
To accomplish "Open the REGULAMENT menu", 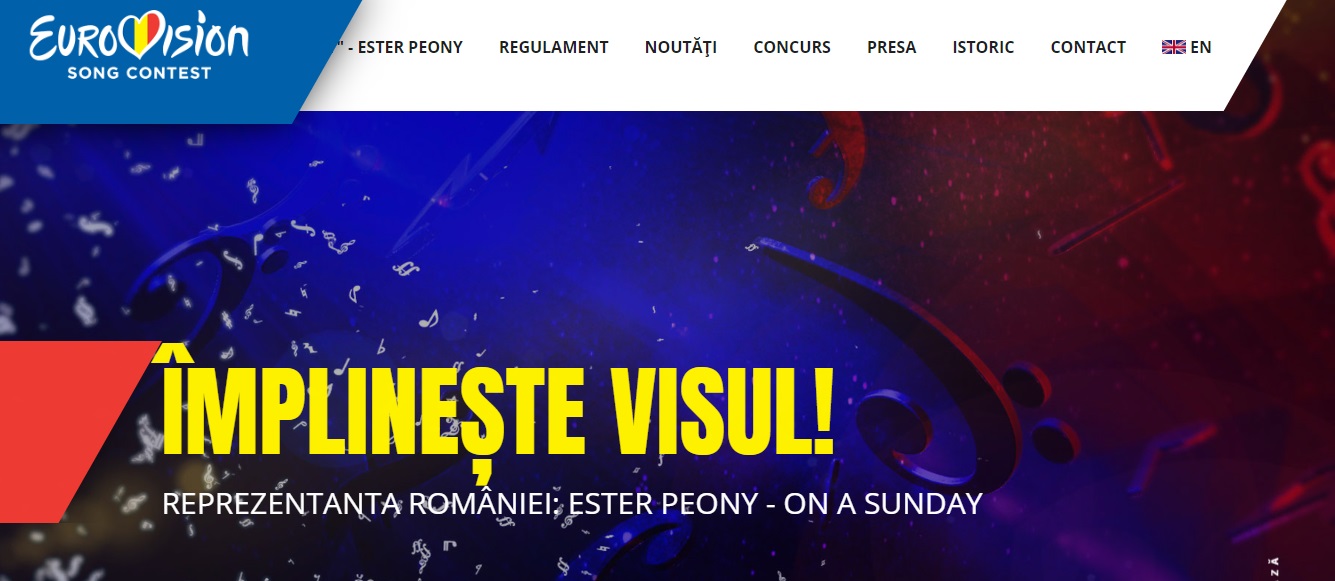I will pyautogui.click(x=554, y=47).
